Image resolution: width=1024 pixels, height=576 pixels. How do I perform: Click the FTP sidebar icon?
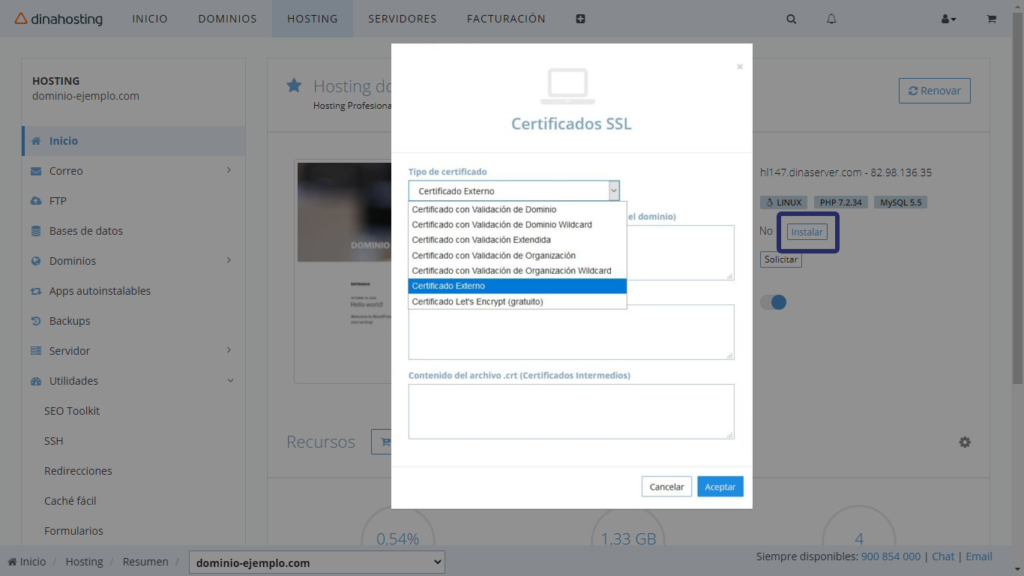pos(34,201)
